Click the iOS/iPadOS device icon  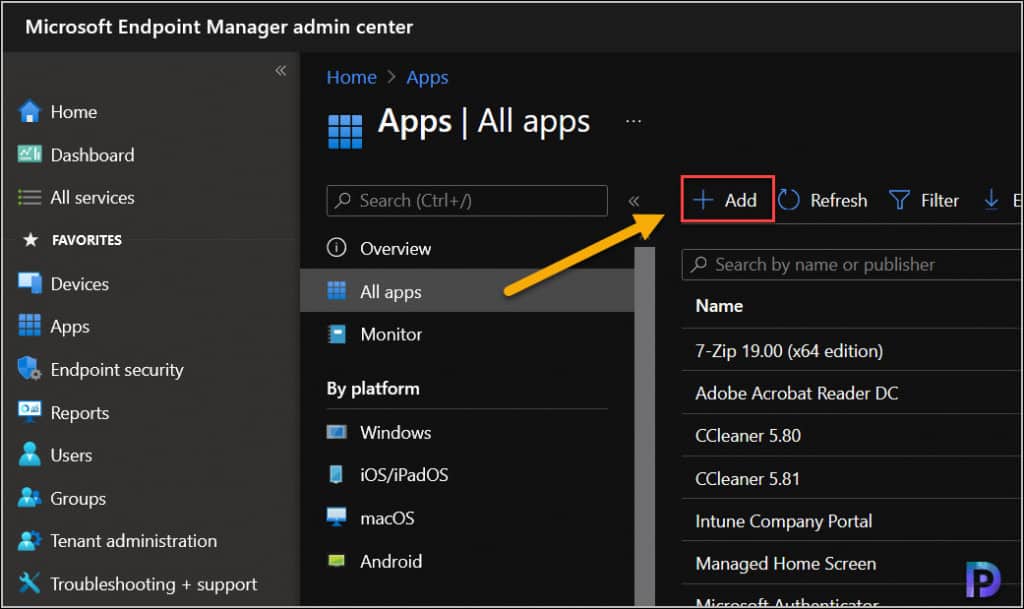pyautogui.click(x=336, y=475)
